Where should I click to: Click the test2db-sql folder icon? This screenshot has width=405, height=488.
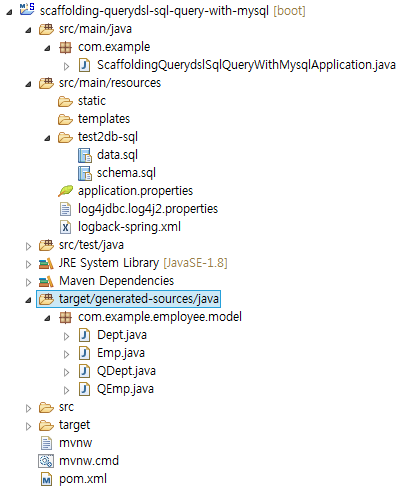pyautogui.click(x=65, y=137)
